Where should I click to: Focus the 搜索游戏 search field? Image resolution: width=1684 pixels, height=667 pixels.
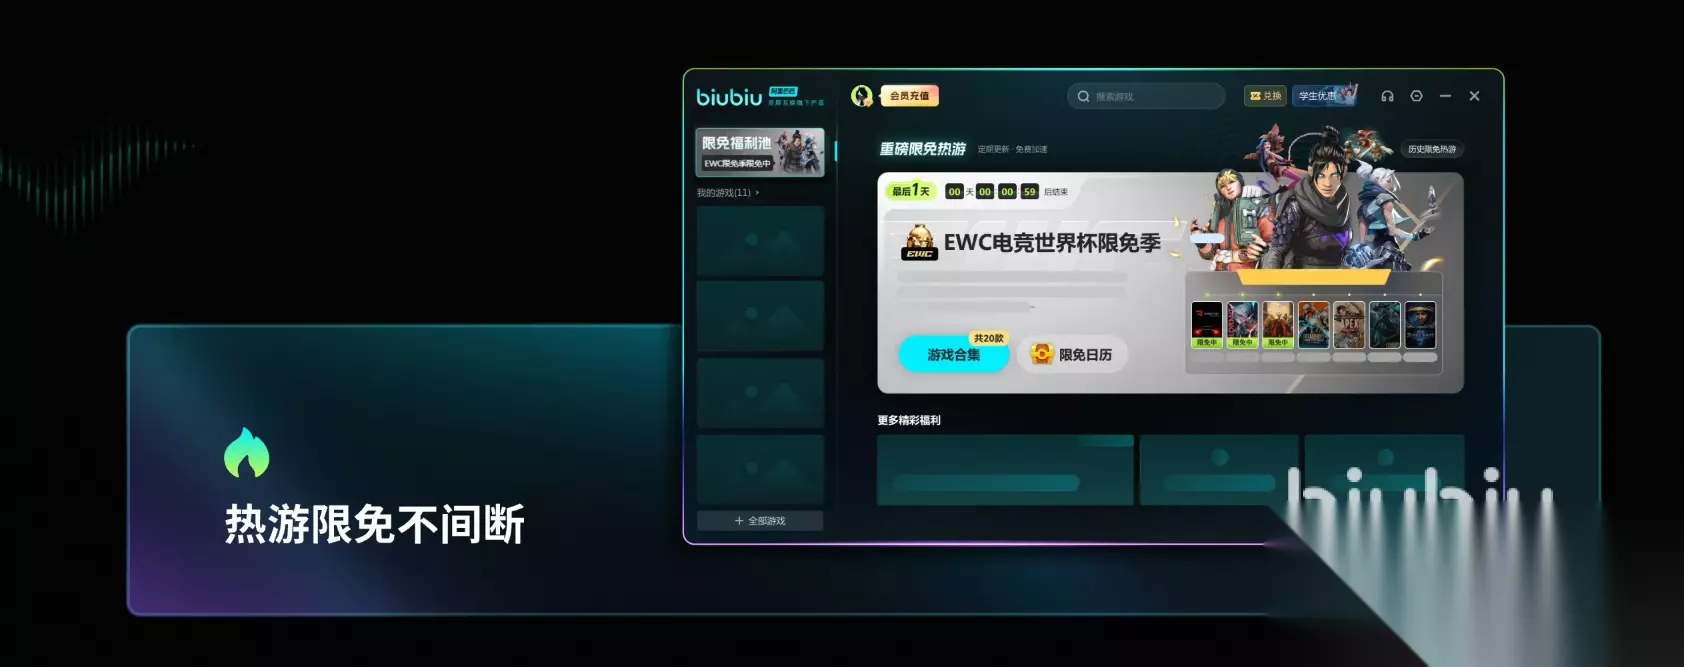tap(1146, 96)
